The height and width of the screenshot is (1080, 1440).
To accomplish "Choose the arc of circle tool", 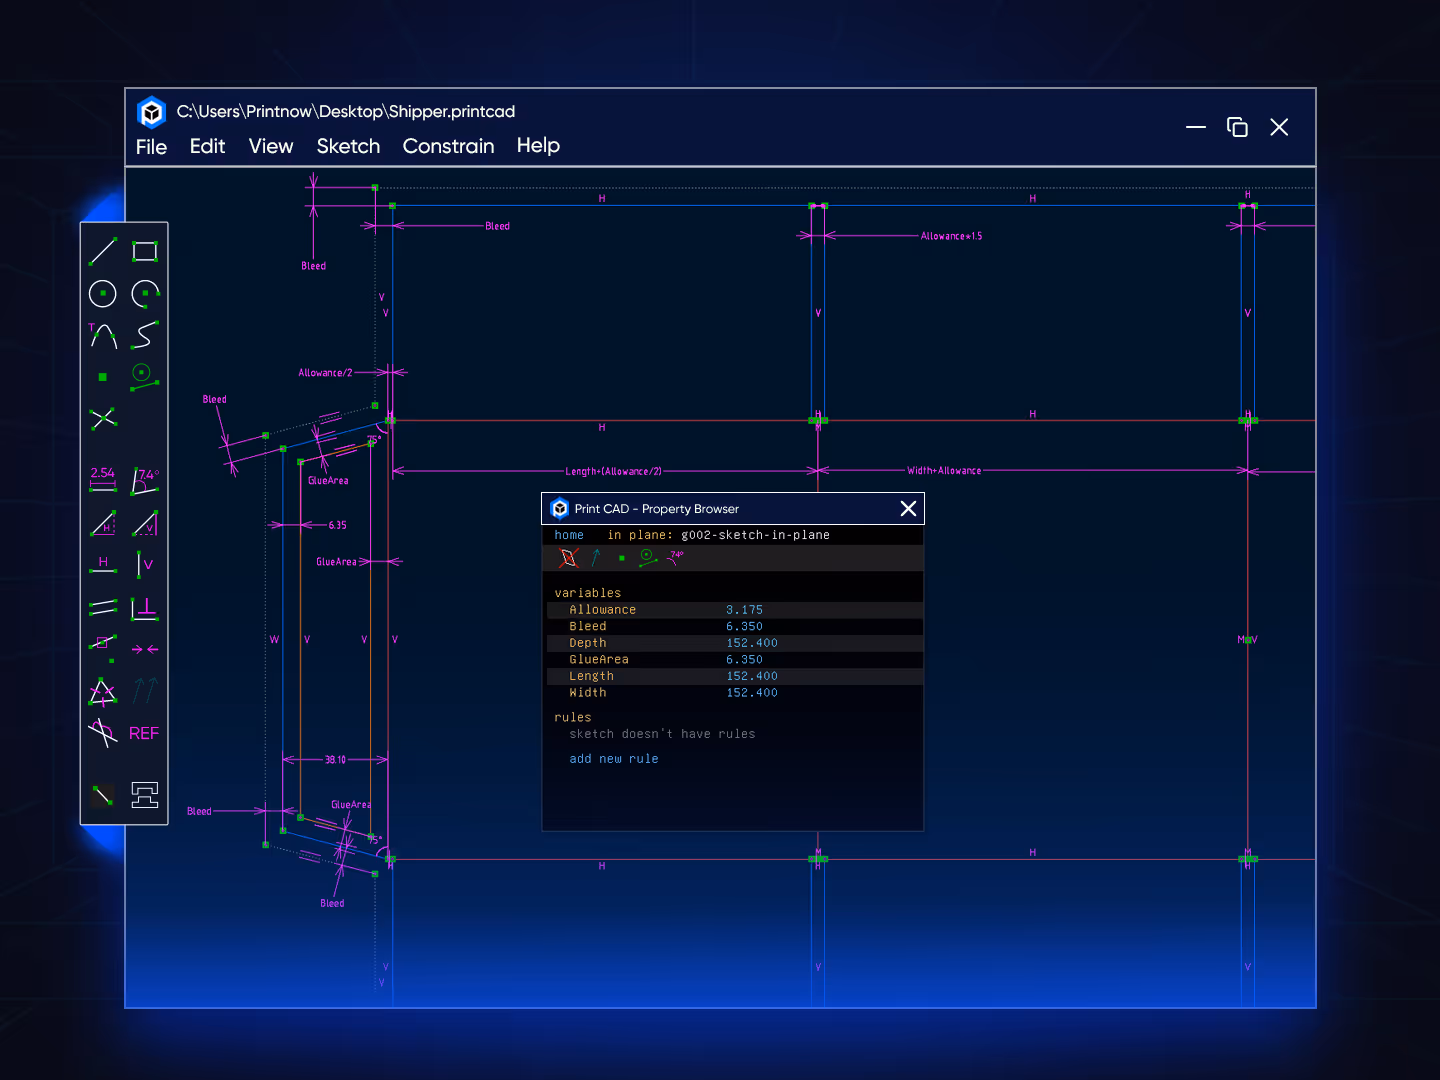I will 145,293.
